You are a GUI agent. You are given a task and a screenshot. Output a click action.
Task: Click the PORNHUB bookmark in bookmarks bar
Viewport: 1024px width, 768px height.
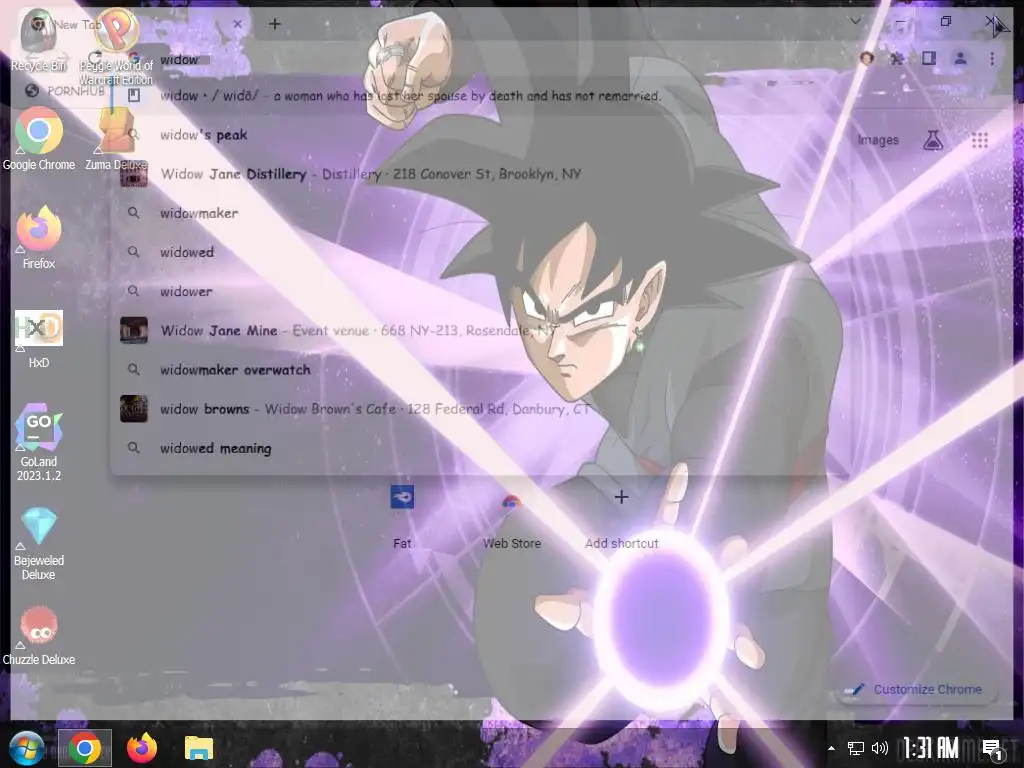[65, 91]
